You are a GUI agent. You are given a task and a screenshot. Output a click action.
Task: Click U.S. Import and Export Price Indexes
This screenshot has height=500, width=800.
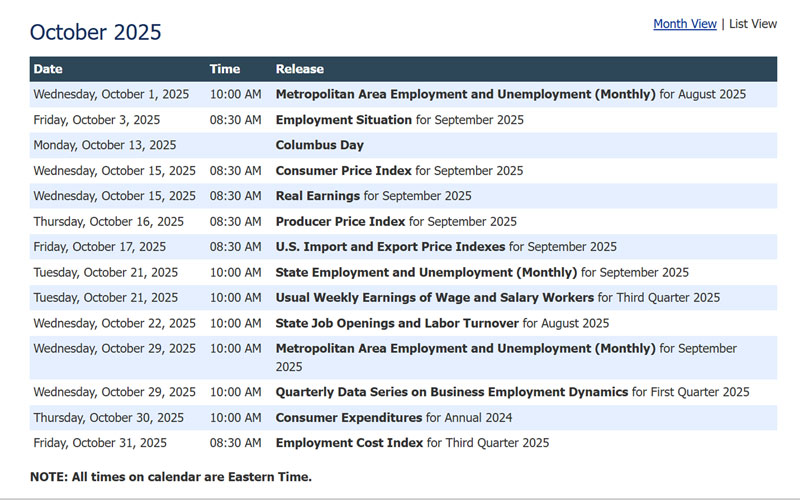point(390,247)
